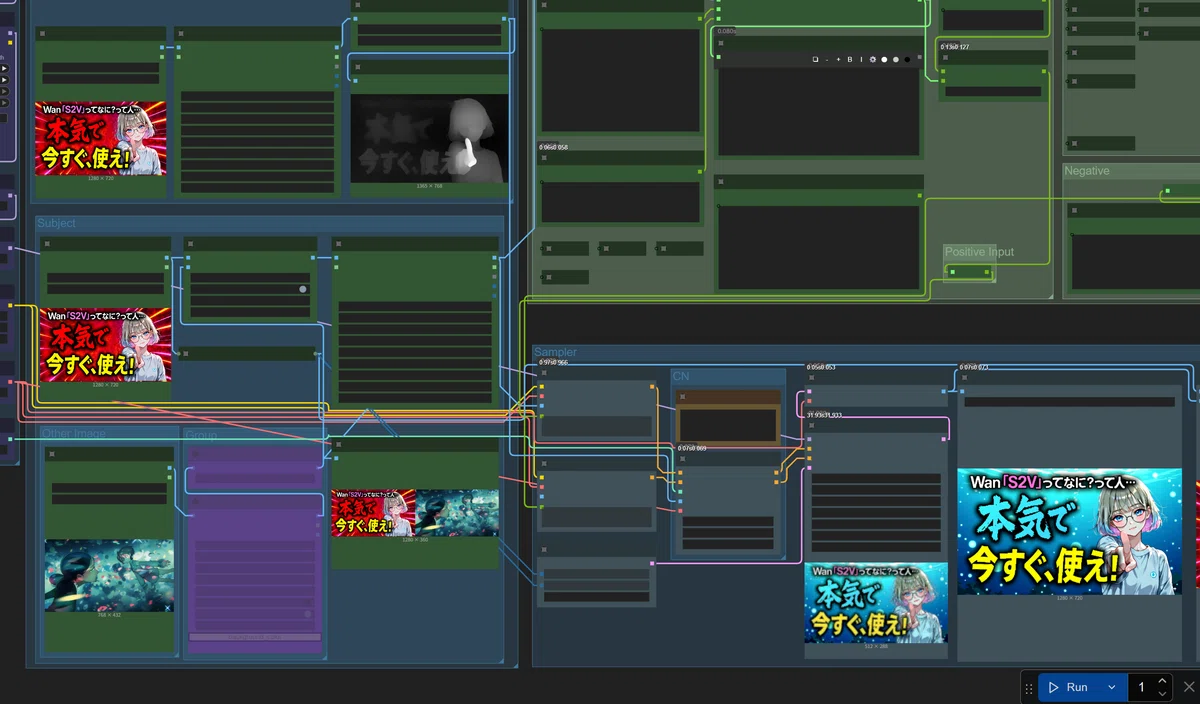Click the minus icon in note toolbar
This screenshot has height=704, width=1200.
click(x=827, y=60)
